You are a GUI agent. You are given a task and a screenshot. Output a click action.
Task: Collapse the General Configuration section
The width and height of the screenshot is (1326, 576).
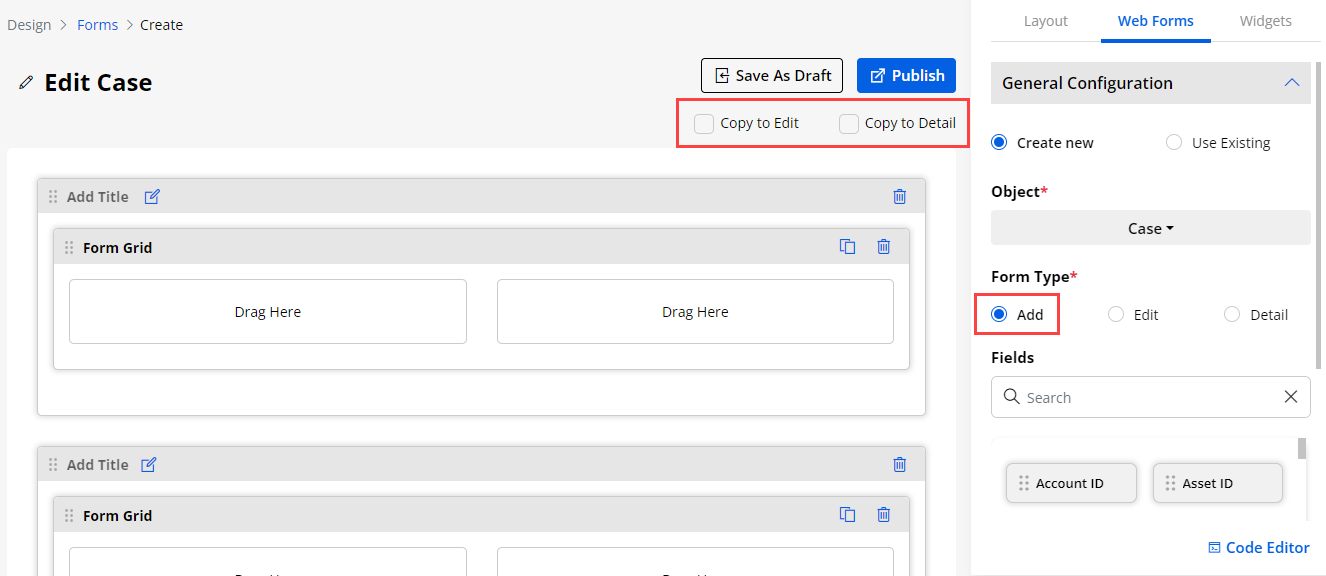[1291, 83]
